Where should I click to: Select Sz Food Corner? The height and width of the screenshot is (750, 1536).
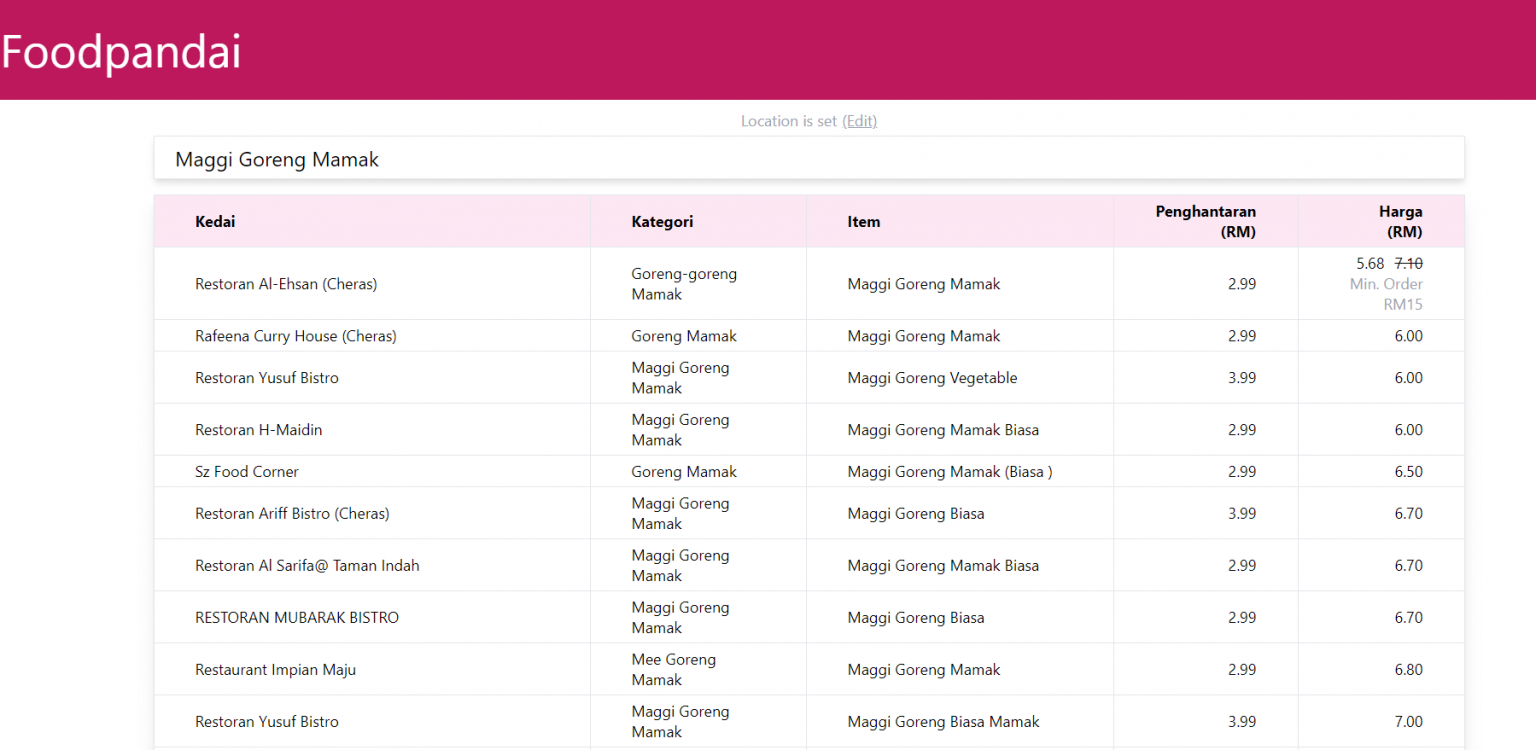point(247,471)
